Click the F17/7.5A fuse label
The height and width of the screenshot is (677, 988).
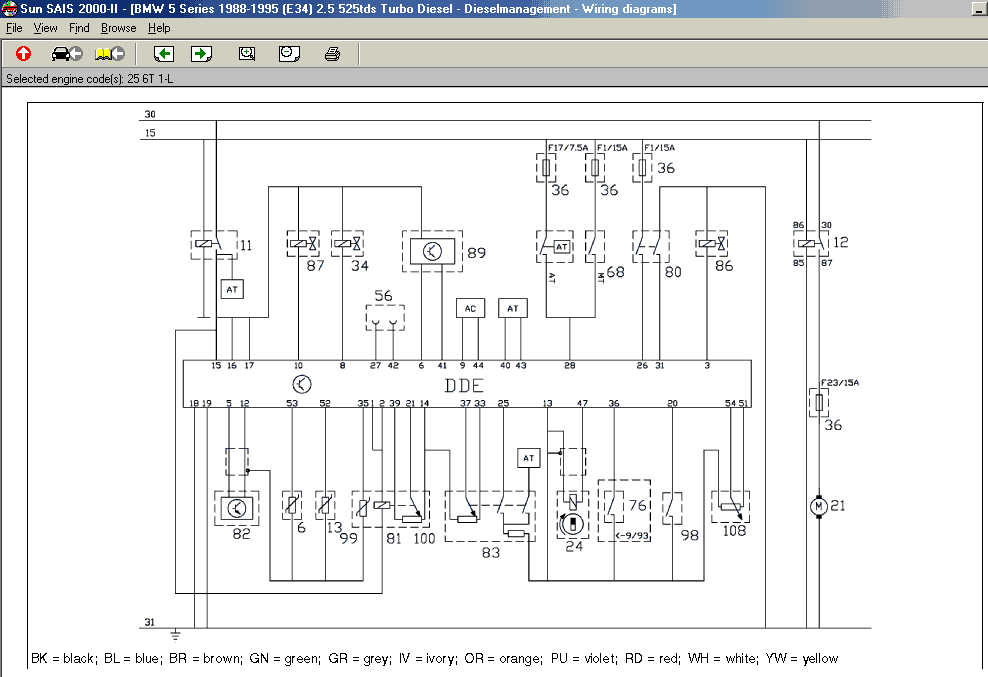[568, 148]
